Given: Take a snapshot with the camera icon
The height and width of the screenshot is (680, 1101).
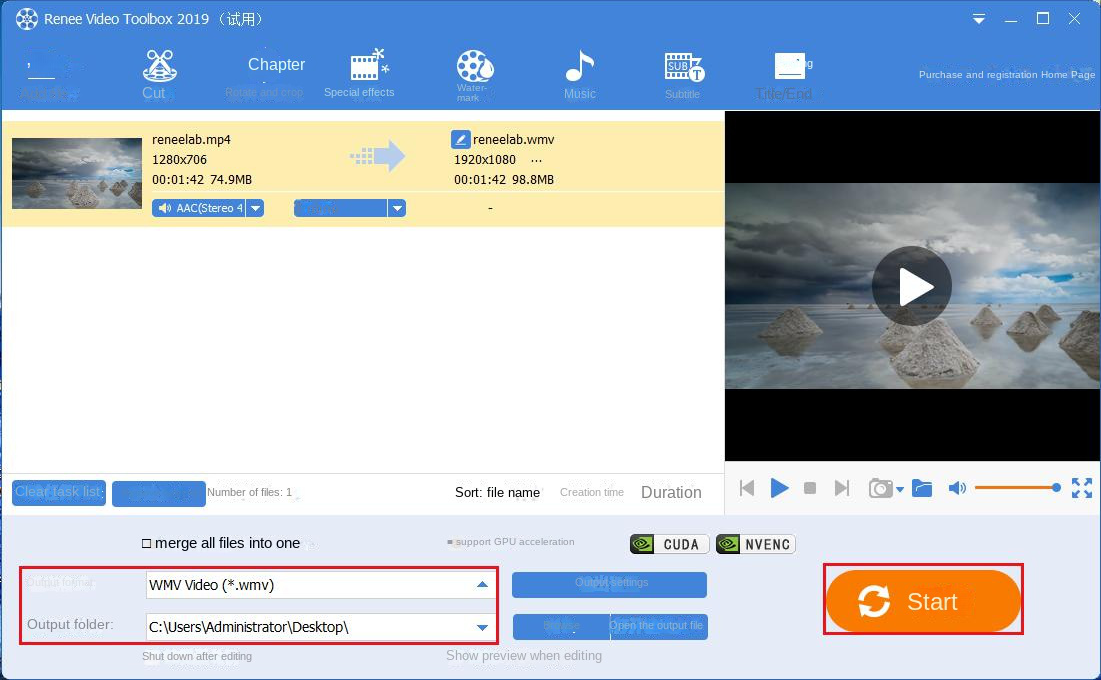Looking at the screenshot, I should point(880,488).
